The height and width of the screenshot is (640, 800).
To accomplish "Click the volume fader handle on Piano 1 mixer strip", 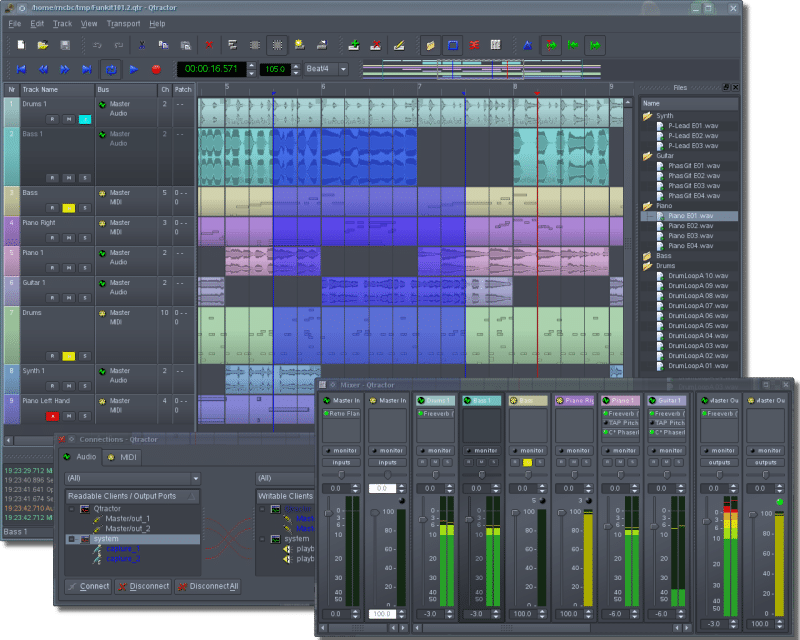I will point(608,526).
